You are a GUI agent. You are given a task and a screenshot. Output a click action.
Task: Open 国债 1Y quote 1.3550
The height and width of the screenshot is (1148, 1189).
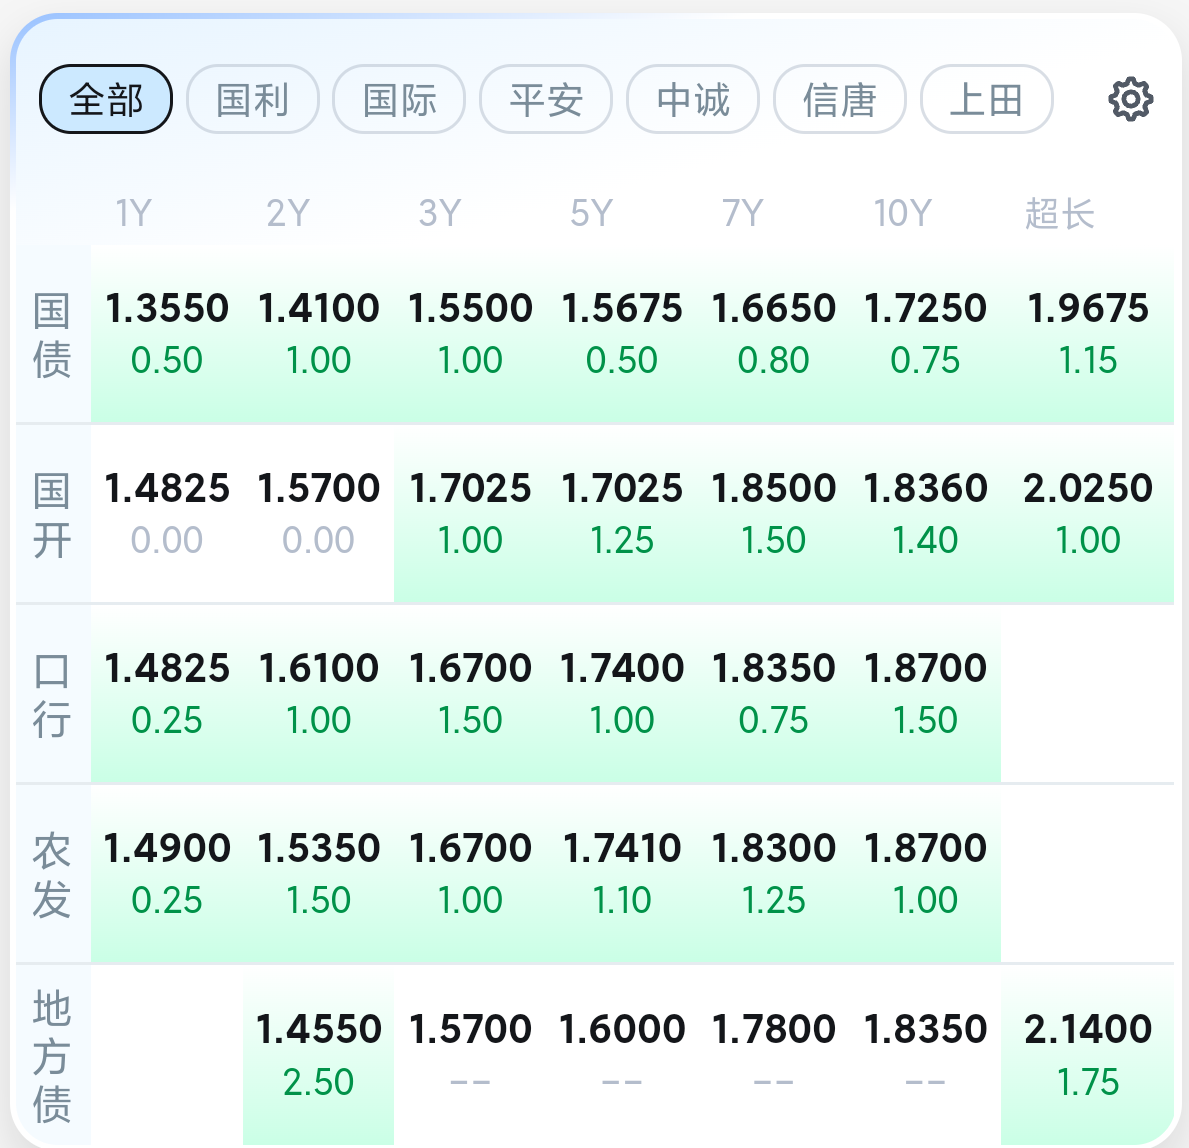[x=167, y=334]
